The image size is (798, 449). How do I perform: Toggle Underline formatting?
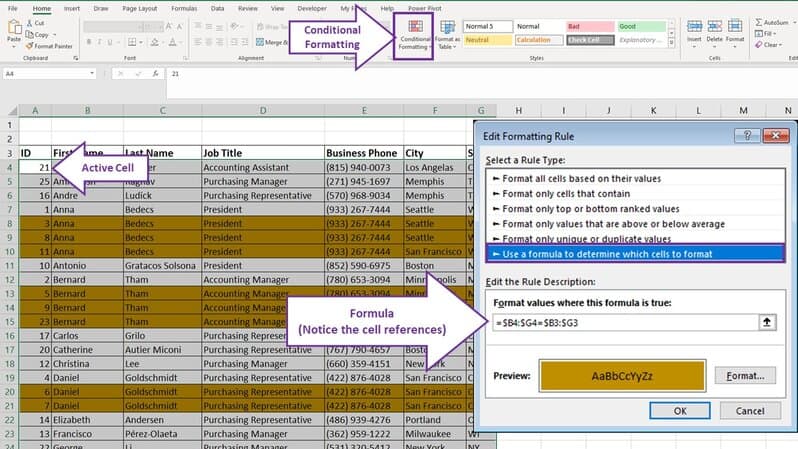click(x=110, y=42)
